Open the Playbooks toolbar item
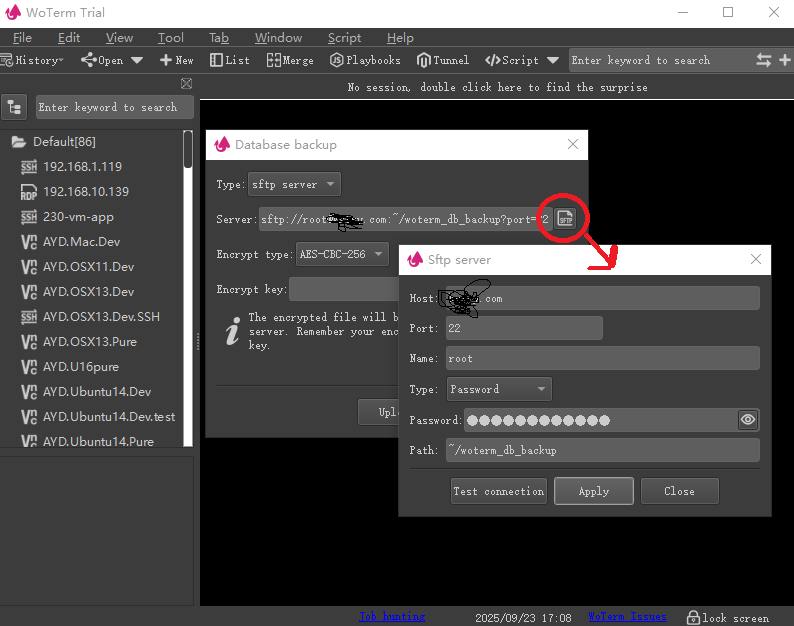The height and width of the screenshot is (626, 794). coord(365,60)
